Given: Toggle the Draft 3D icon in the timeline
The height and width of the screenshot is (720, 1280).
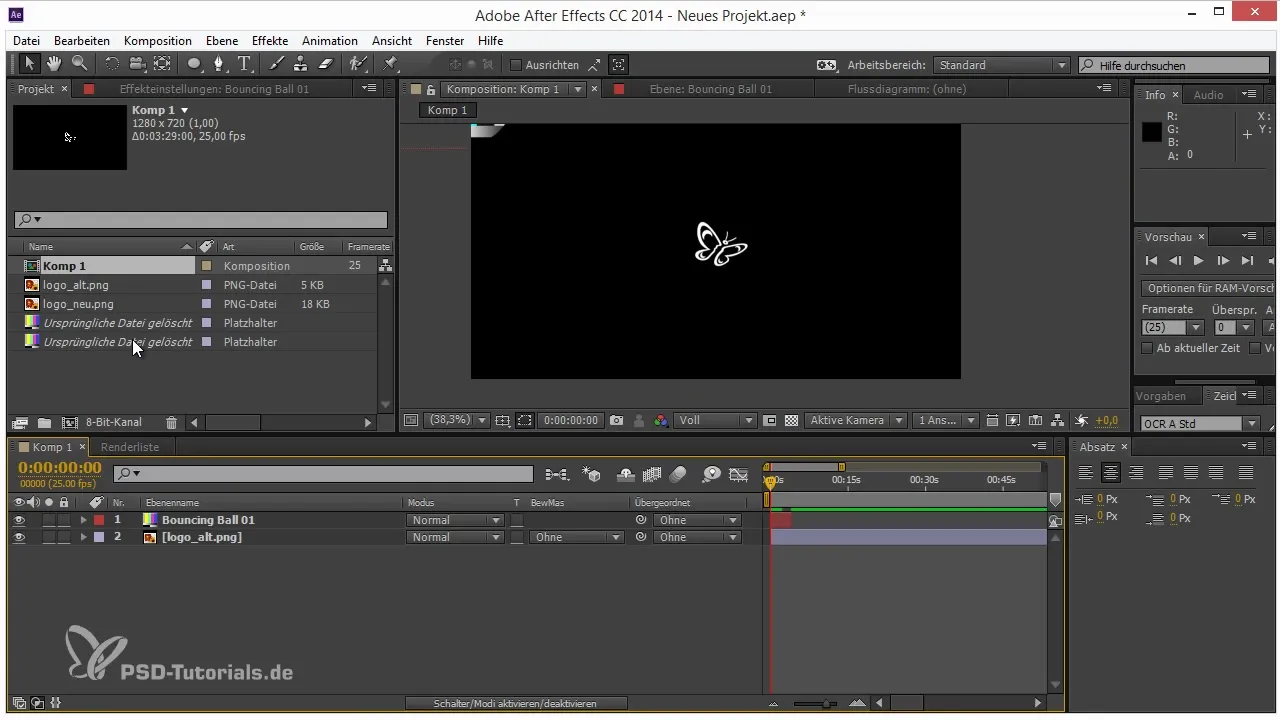Looking at the screenshot, I should 592,474.
